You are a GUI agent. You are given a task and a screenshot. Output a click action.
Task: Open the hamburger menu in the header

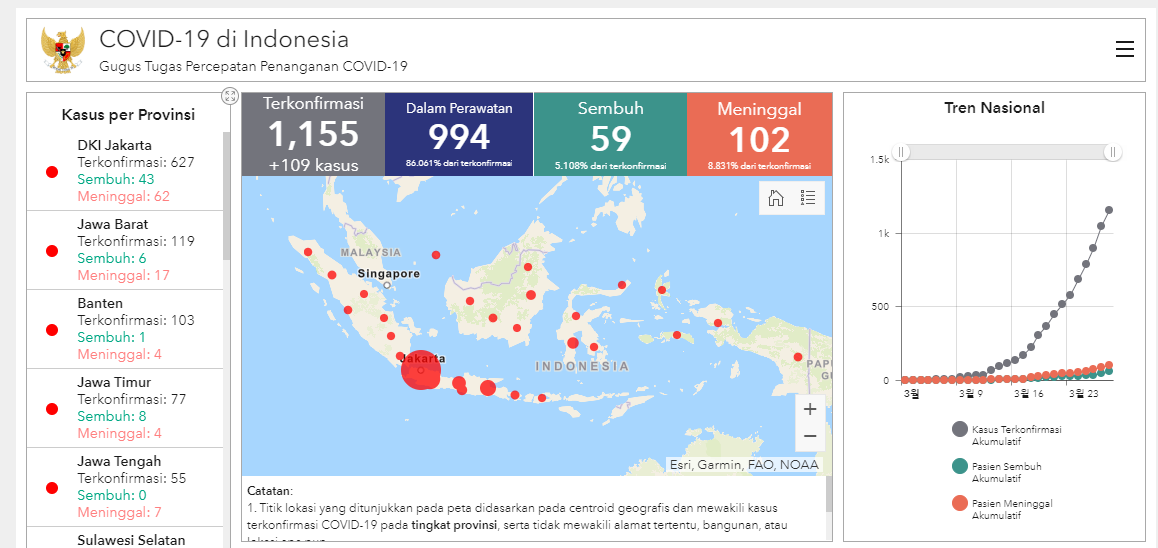1124,49
